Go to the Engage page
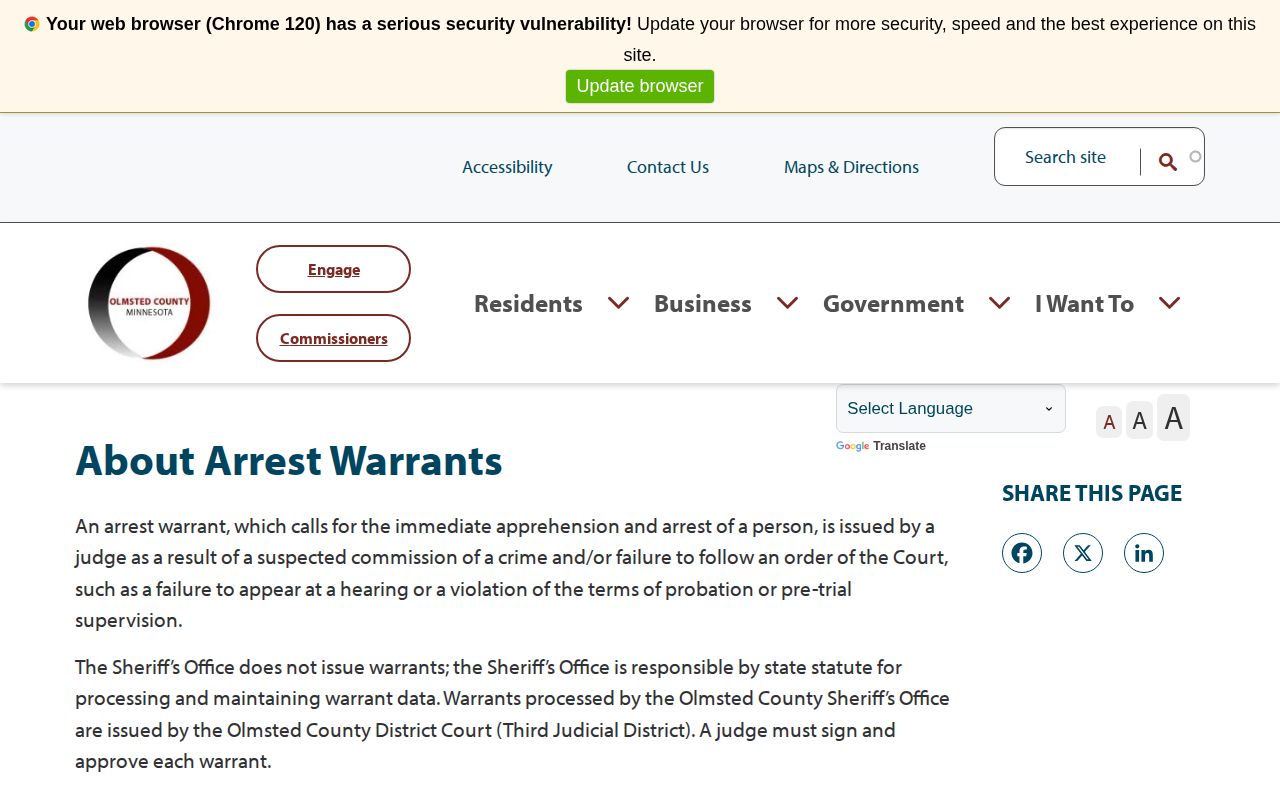1280x800 pixels. 333,269
